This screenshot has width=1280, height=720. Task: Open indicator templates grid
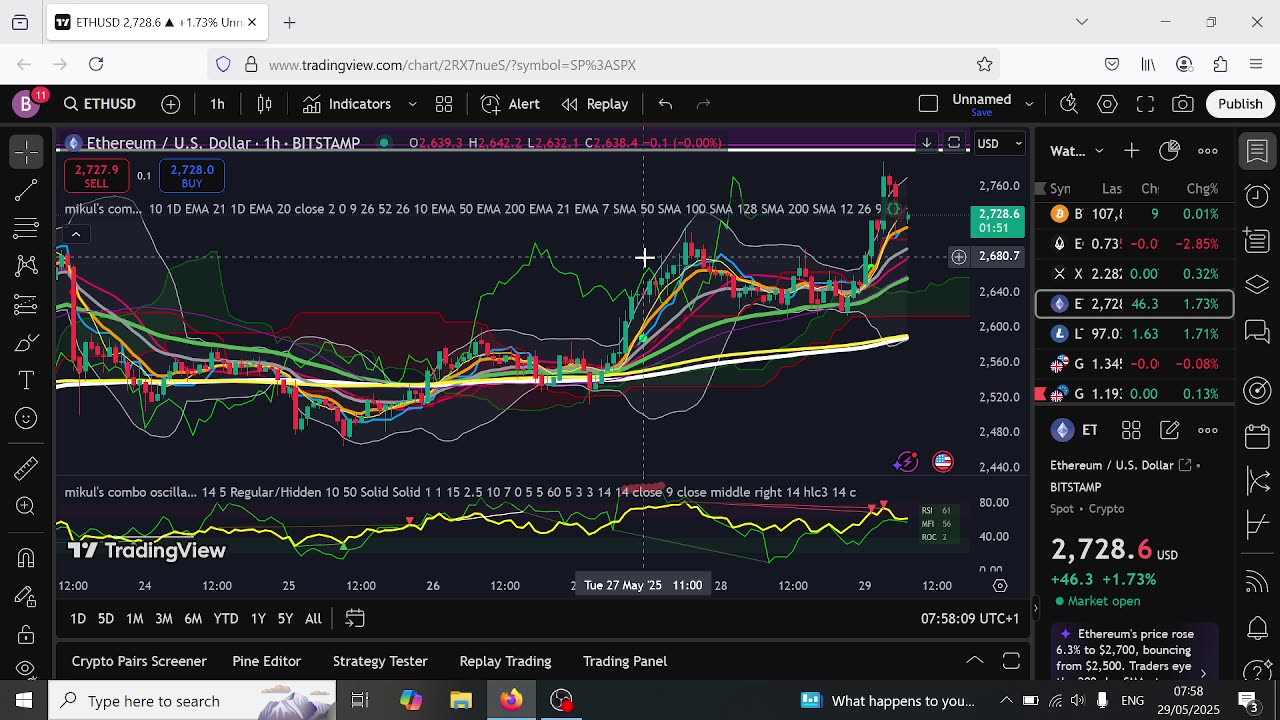(x=444, y=104)
